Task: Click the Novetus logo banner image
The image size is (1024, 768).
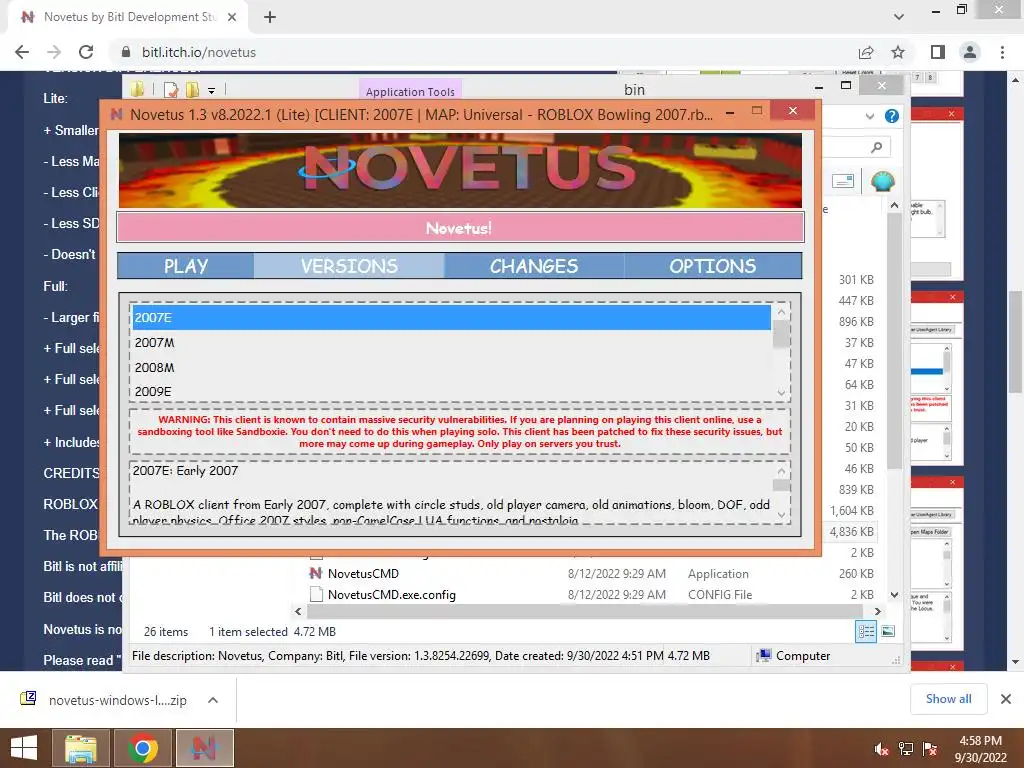Action: click(460, 171)
